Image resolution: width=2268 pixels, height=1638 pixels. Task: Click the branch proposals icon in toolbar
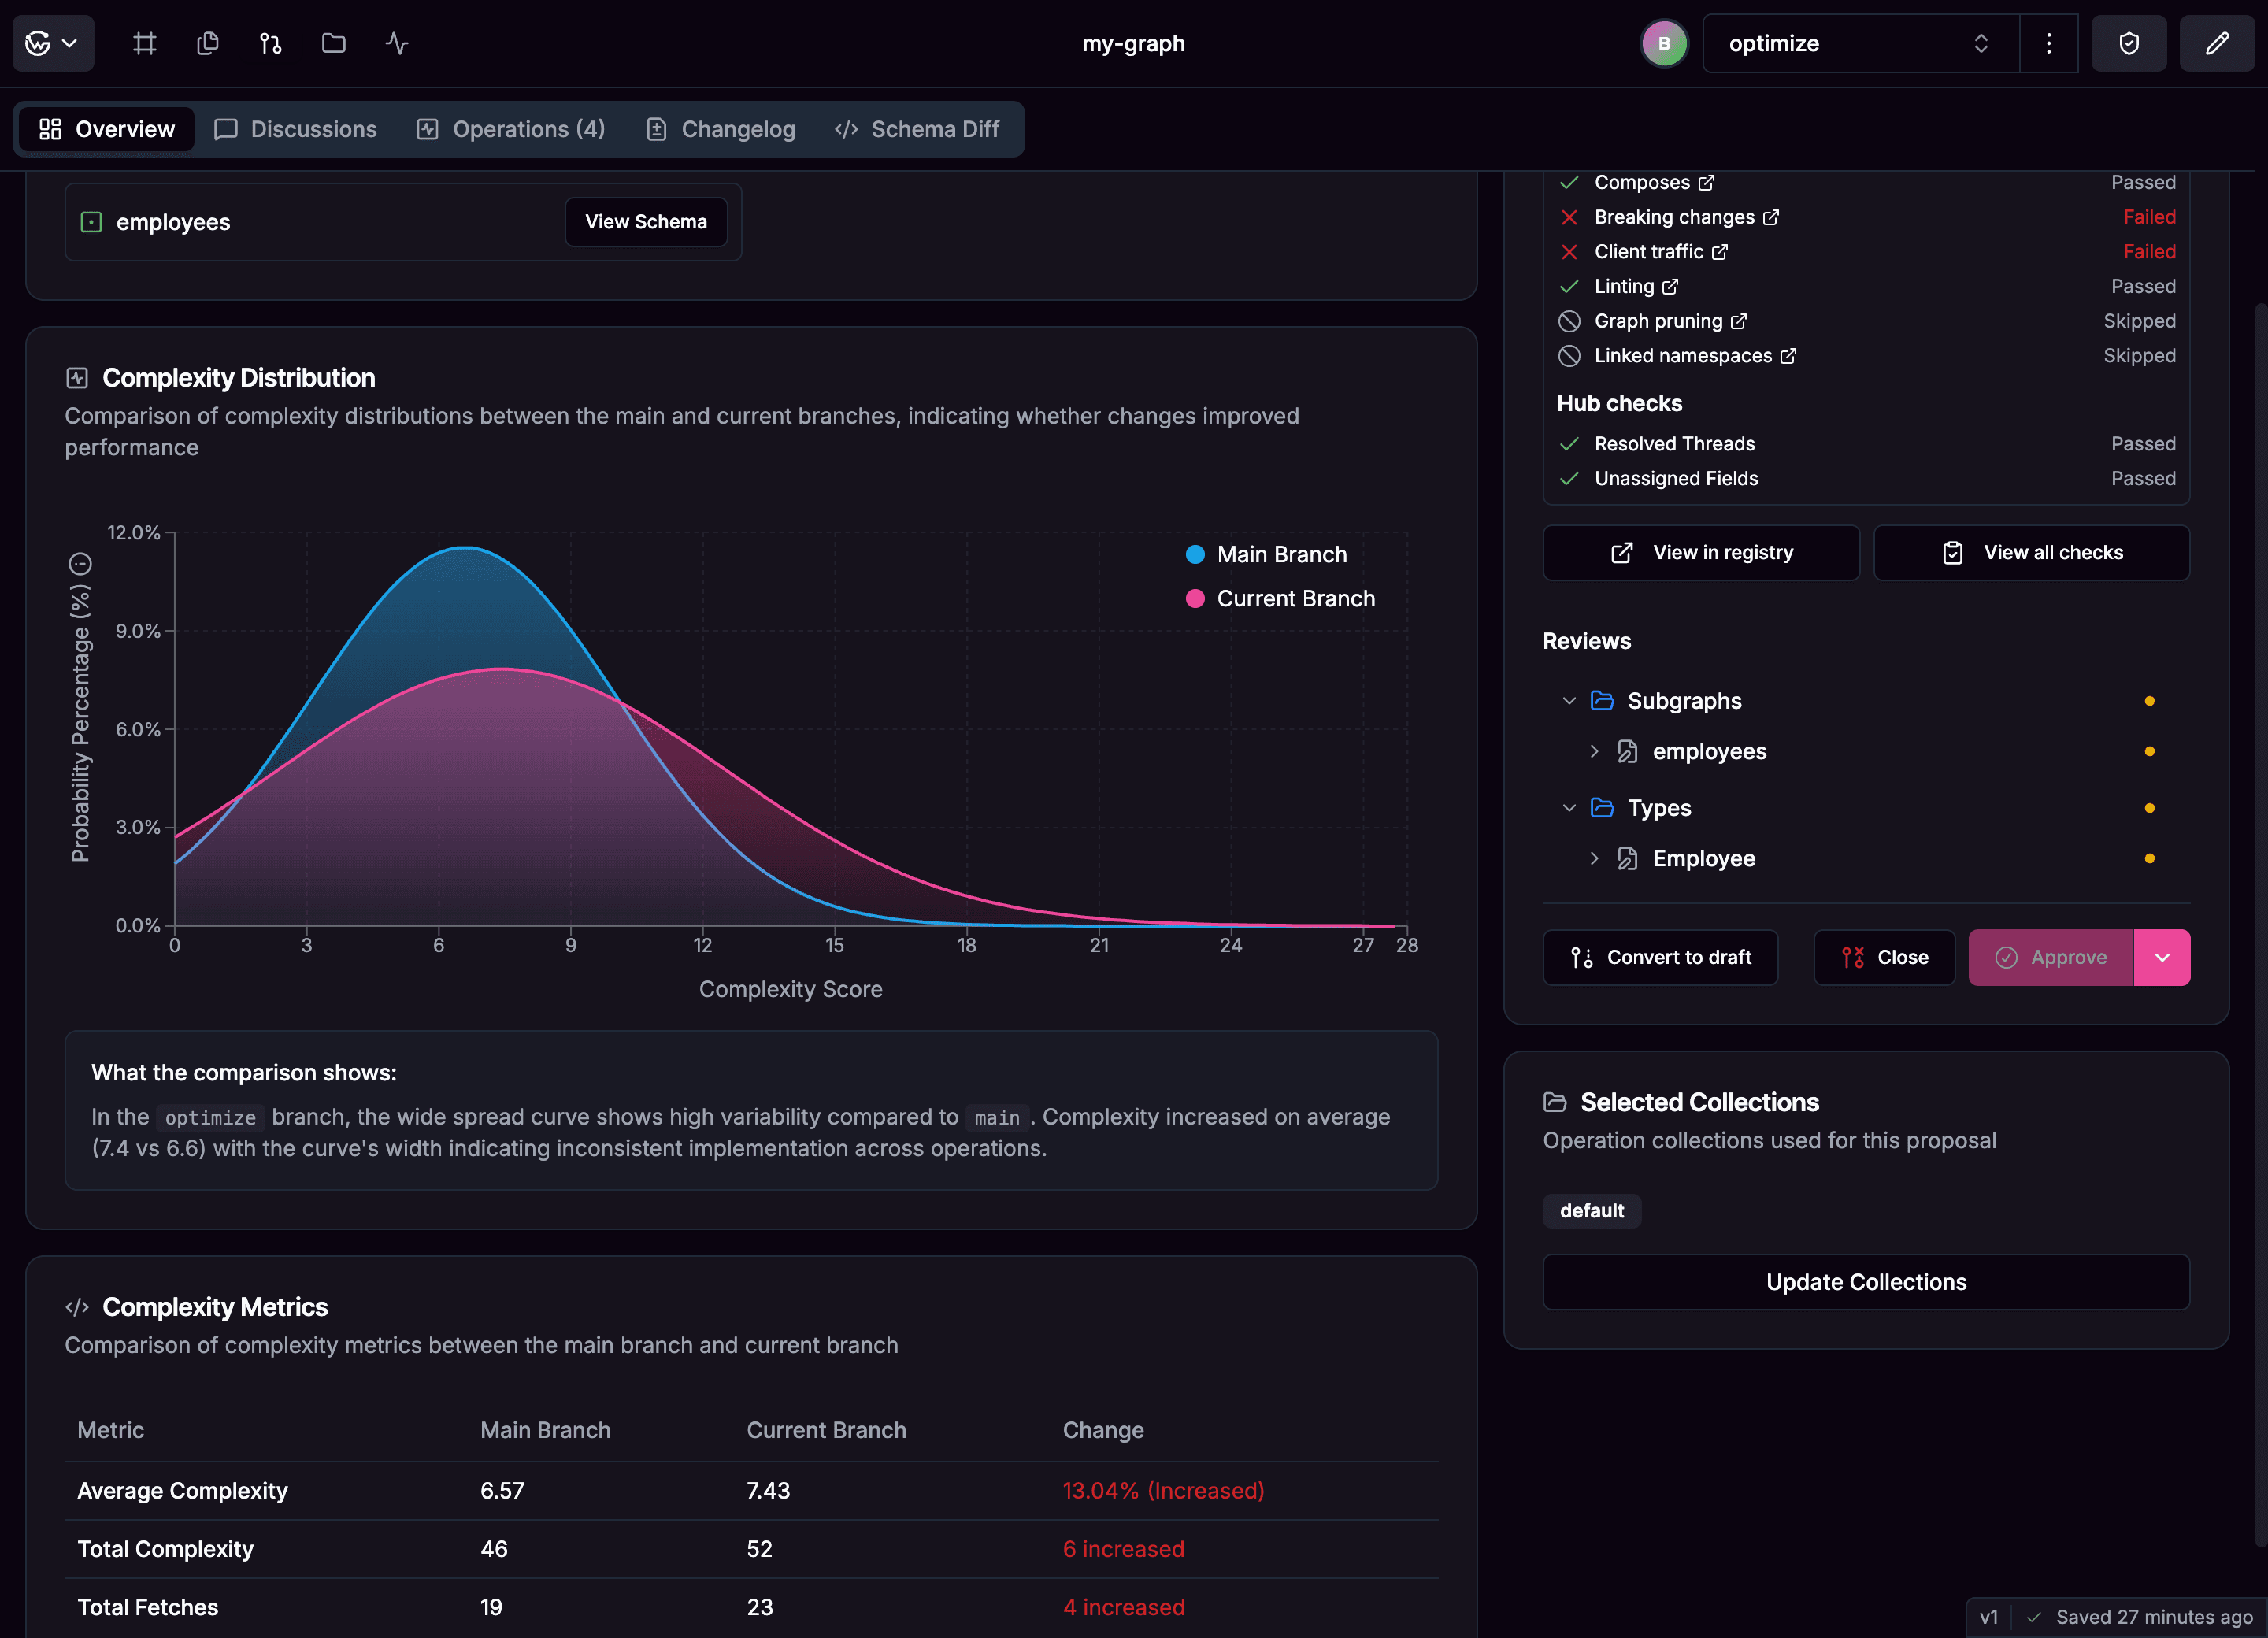[x=270, y=43]
